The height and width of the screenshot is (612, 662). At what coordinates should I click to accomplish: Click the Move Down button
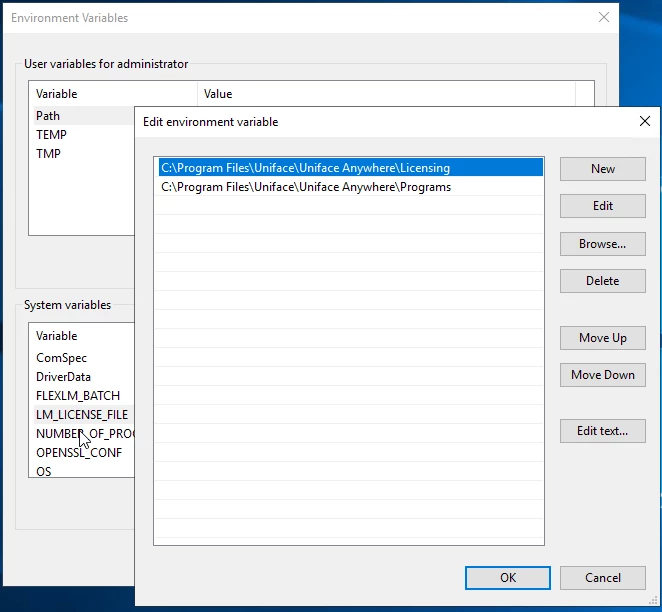coord(602,375)
